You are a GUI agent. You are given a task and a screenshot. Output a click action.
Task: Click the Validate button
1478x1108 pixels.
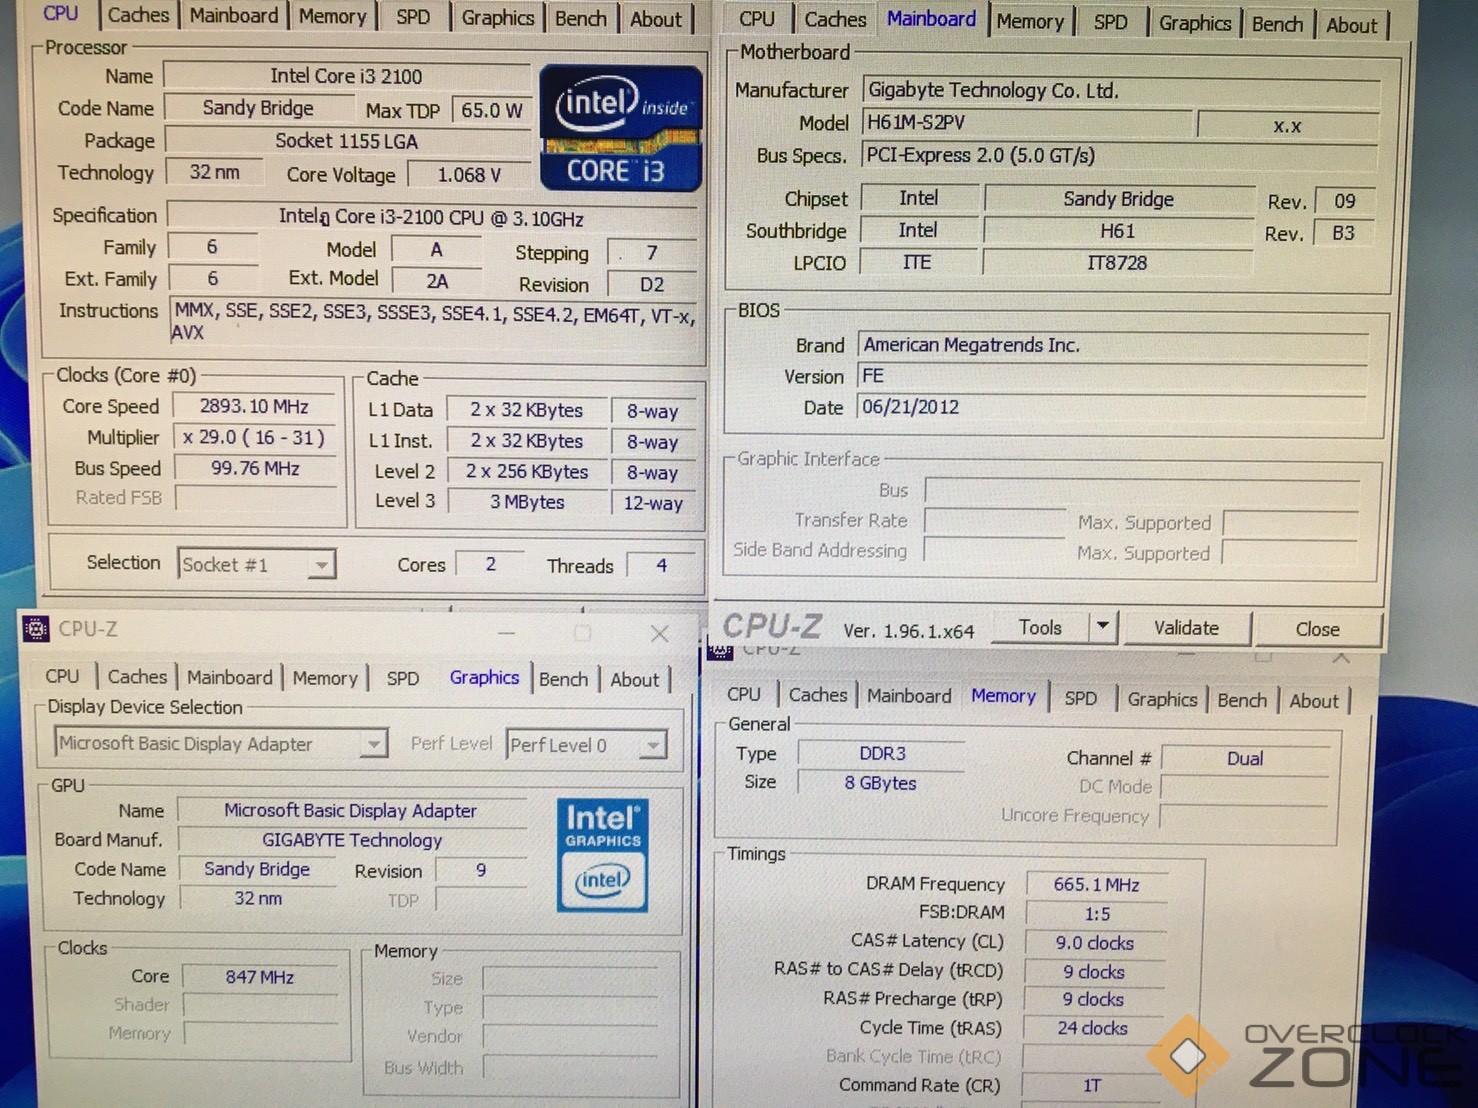tap(1186, 628)
